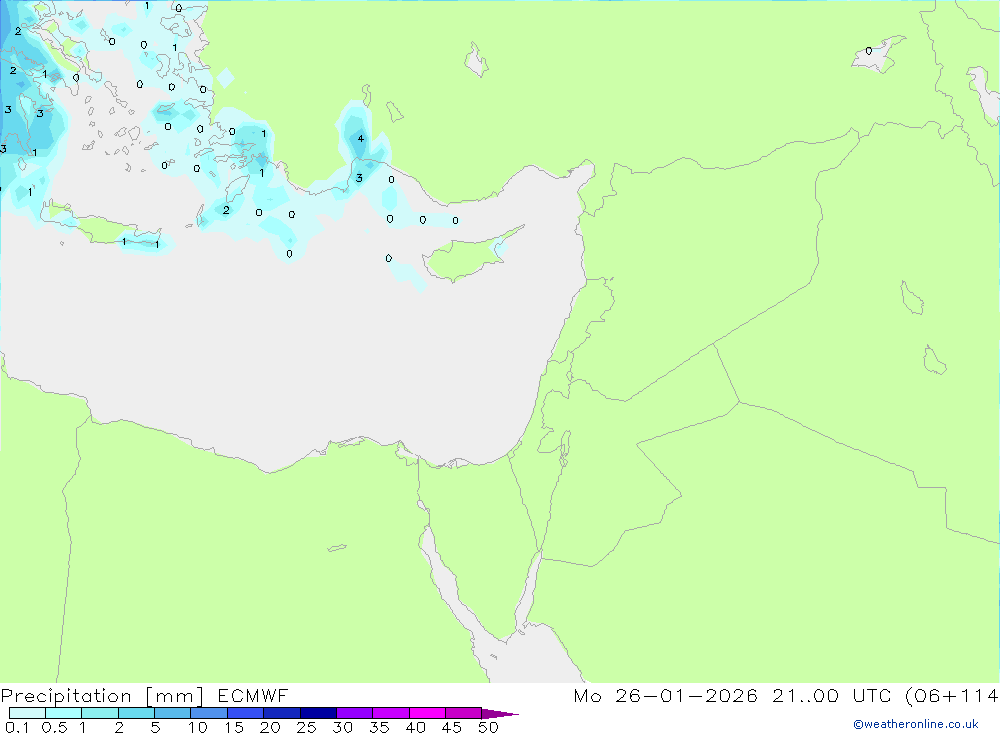Click the '45' legend scale label
The height and width of the screenshot is (733, 1000).
(x=452, y=727)
